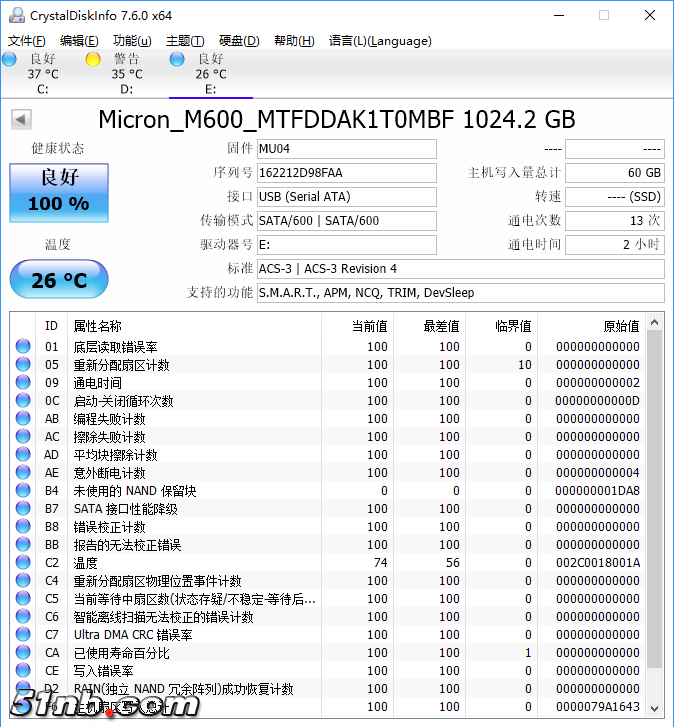The image size is (674, 727).
Task: Open the 文件(F) menu
Action: click(27, 41)
